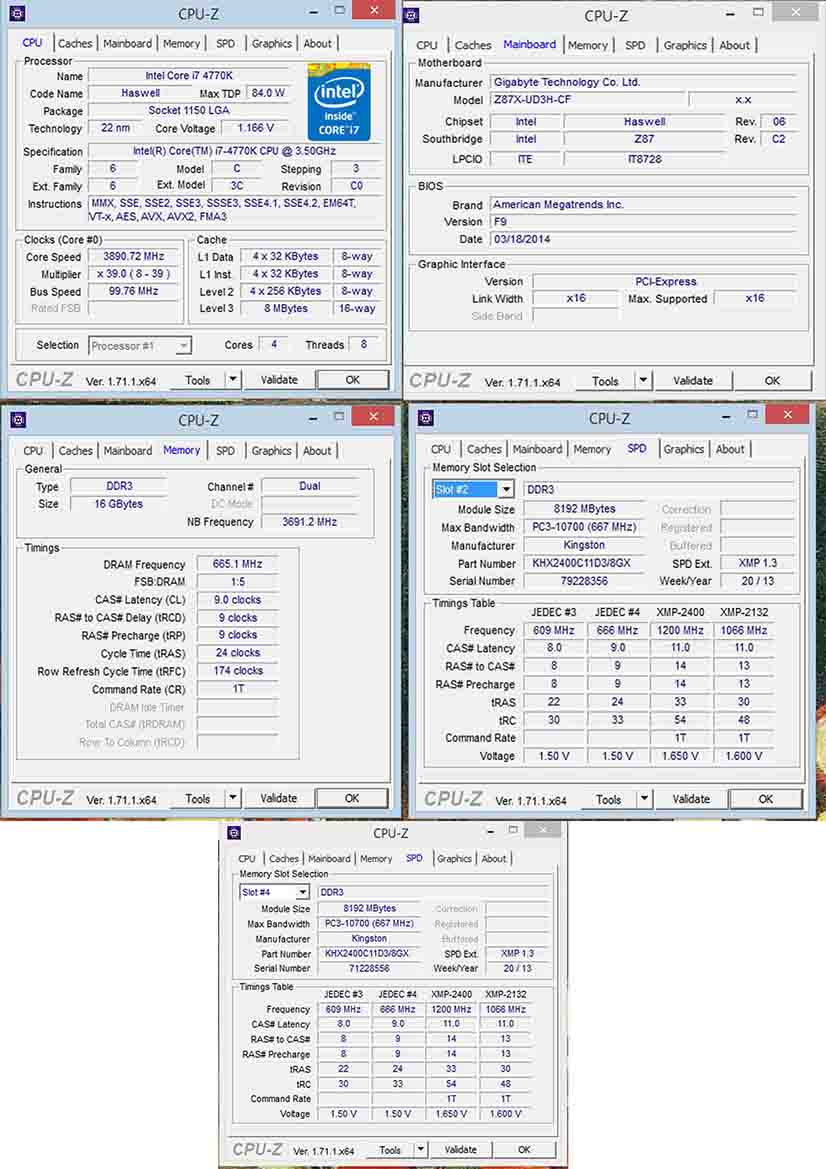Screen dimensions: 826x1169
Task: Click the Channel # value Dual
Action: [309, 486]
